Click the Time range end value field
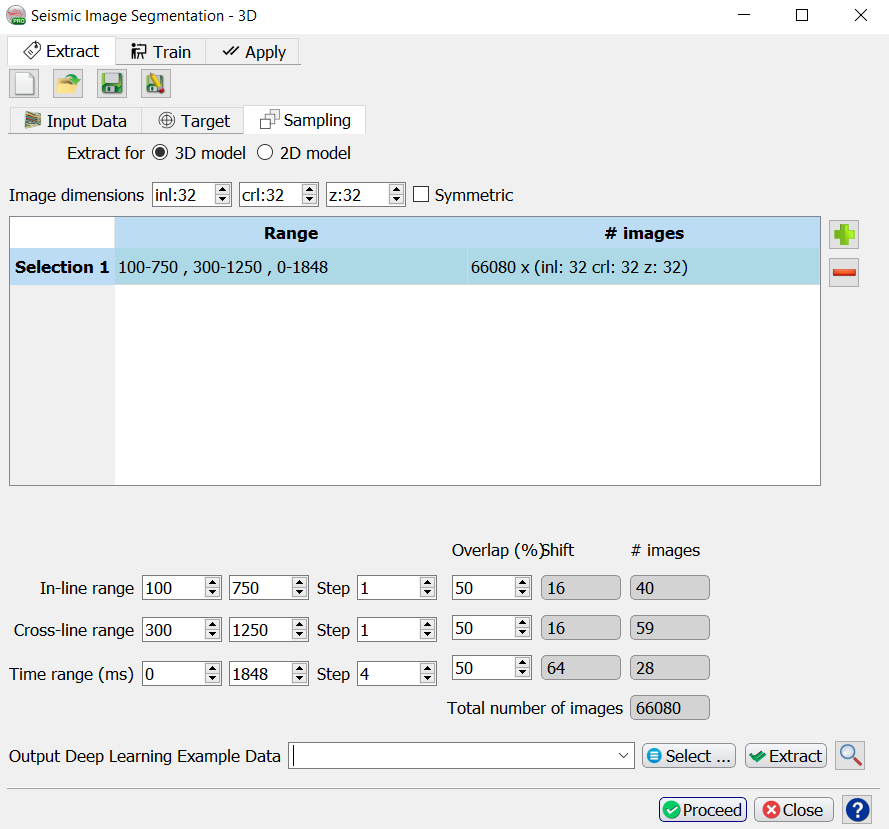The width and height of the screenshot is (889, 829). pyautogui.click(x=258, y=674)
